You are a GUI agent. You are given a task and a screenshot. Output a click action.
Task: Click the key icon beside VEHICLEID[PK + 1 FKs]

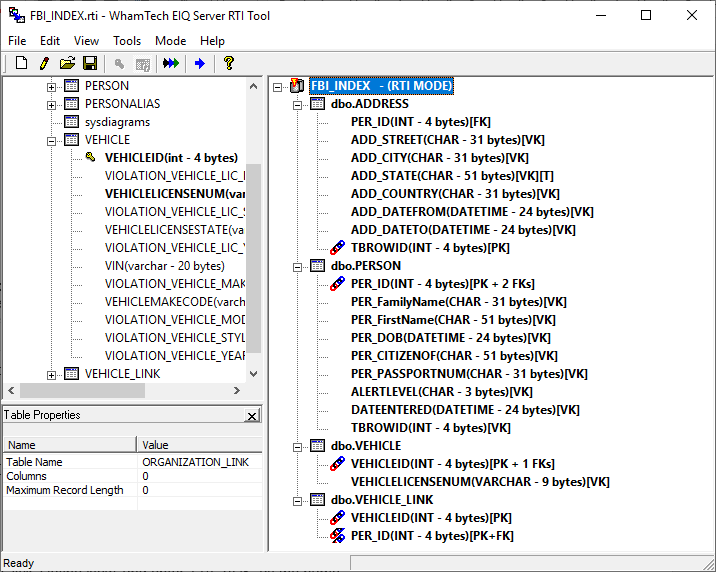pyautogui.click(x=337, y=463)
